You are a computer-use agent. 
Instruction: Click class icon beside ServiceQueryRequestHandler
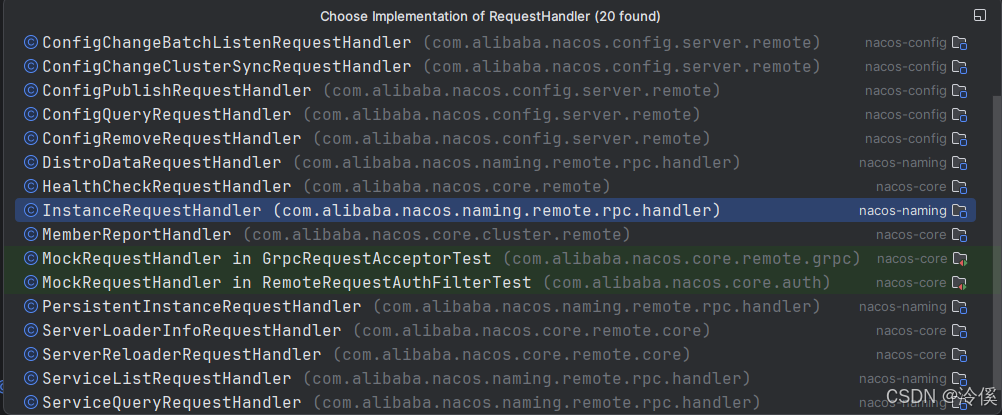[31, 402]
